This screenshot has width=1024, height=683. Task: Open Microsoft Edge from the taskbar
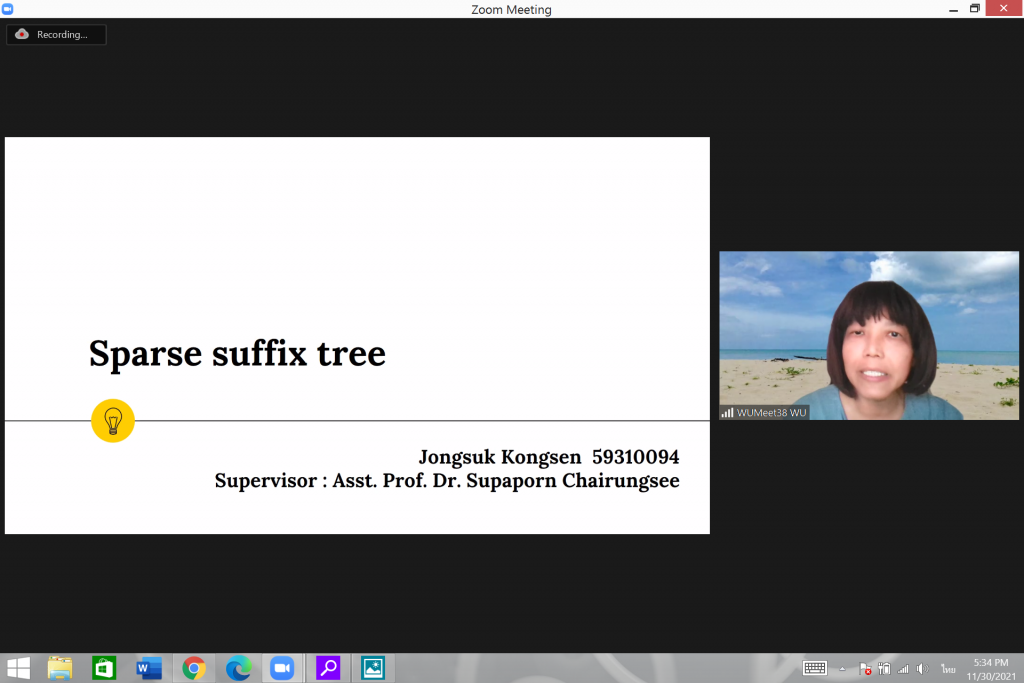pyautogui.click(x=238, y=668)
